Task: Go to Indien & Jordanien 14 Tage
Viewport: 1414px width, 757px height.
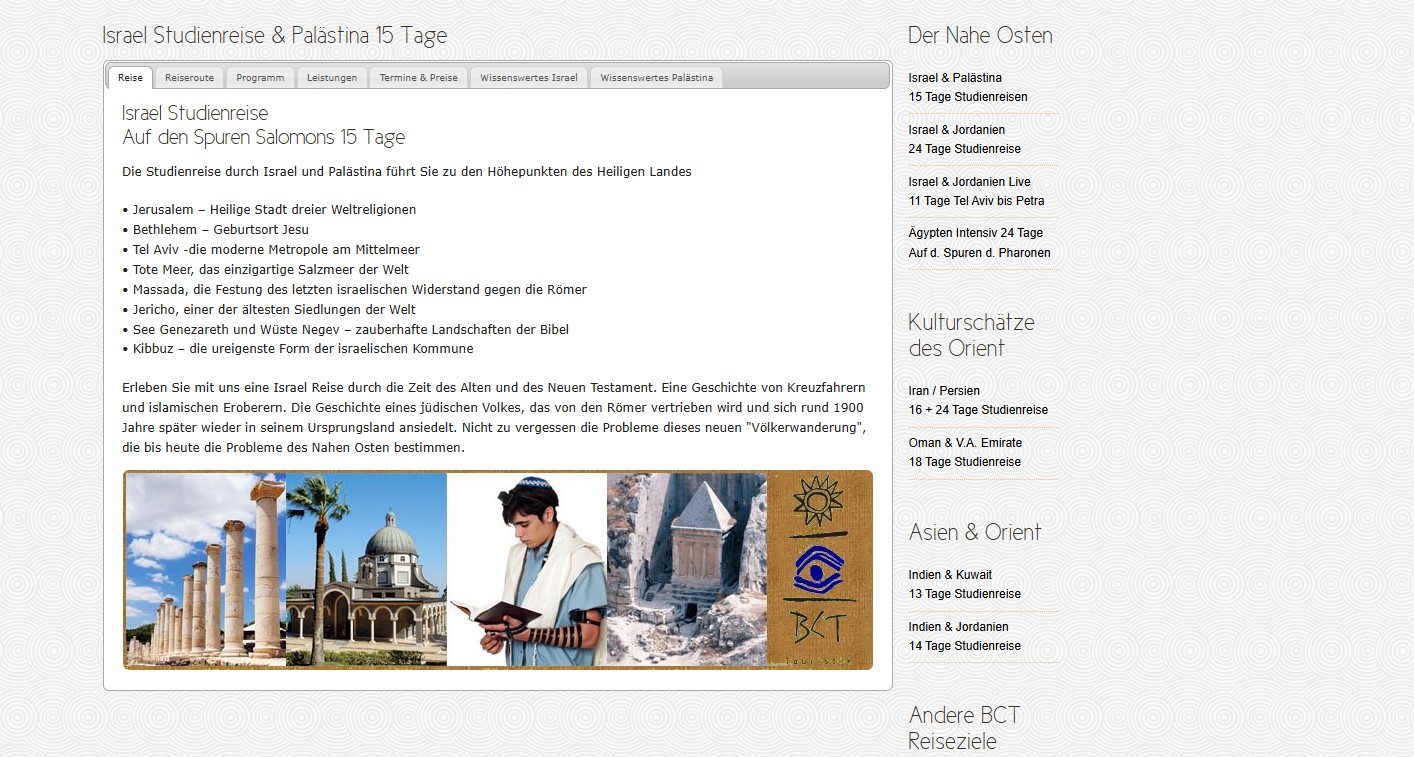Action: (964, 636)
